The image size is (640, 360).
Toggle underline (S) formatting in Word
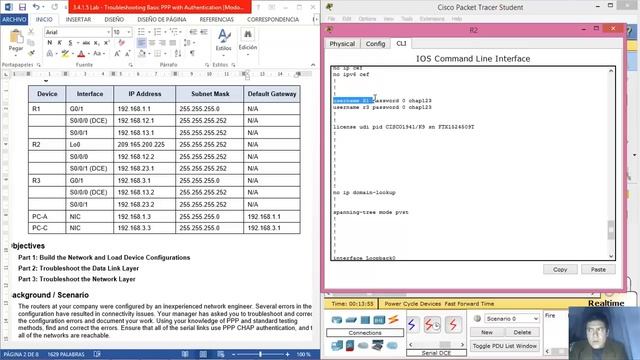pyautogui.click(x=70, y=43)
